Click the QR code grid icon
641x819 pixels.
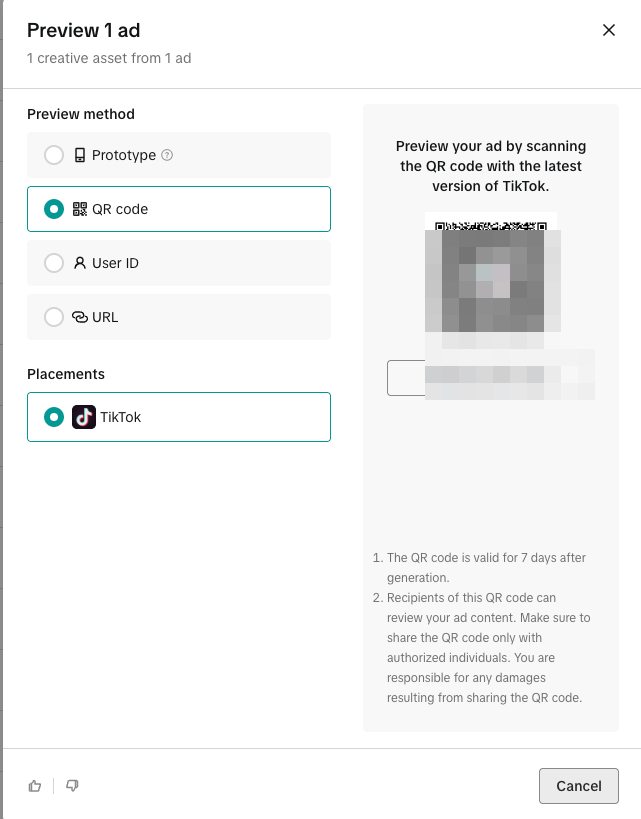pyautogui.click(x=79, y=209)
